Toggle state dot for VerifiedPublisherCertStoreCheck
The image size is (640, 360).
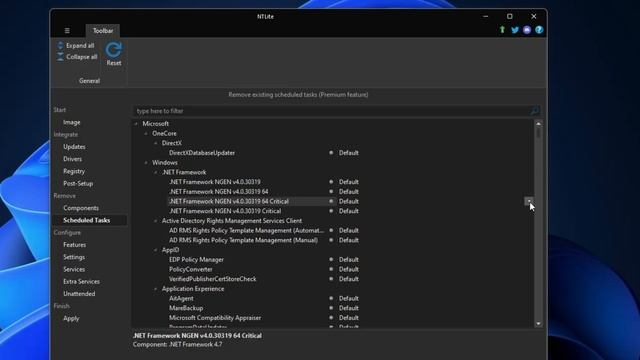pyautogui.click(x=331, y=279)
